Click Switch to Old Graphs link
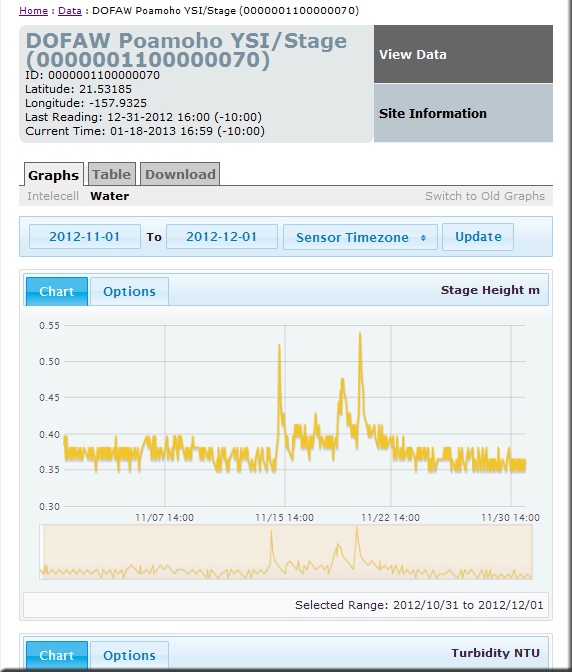The width and height of the screenshot is (572, 672). pyautogui.click(x=485, y=196)
